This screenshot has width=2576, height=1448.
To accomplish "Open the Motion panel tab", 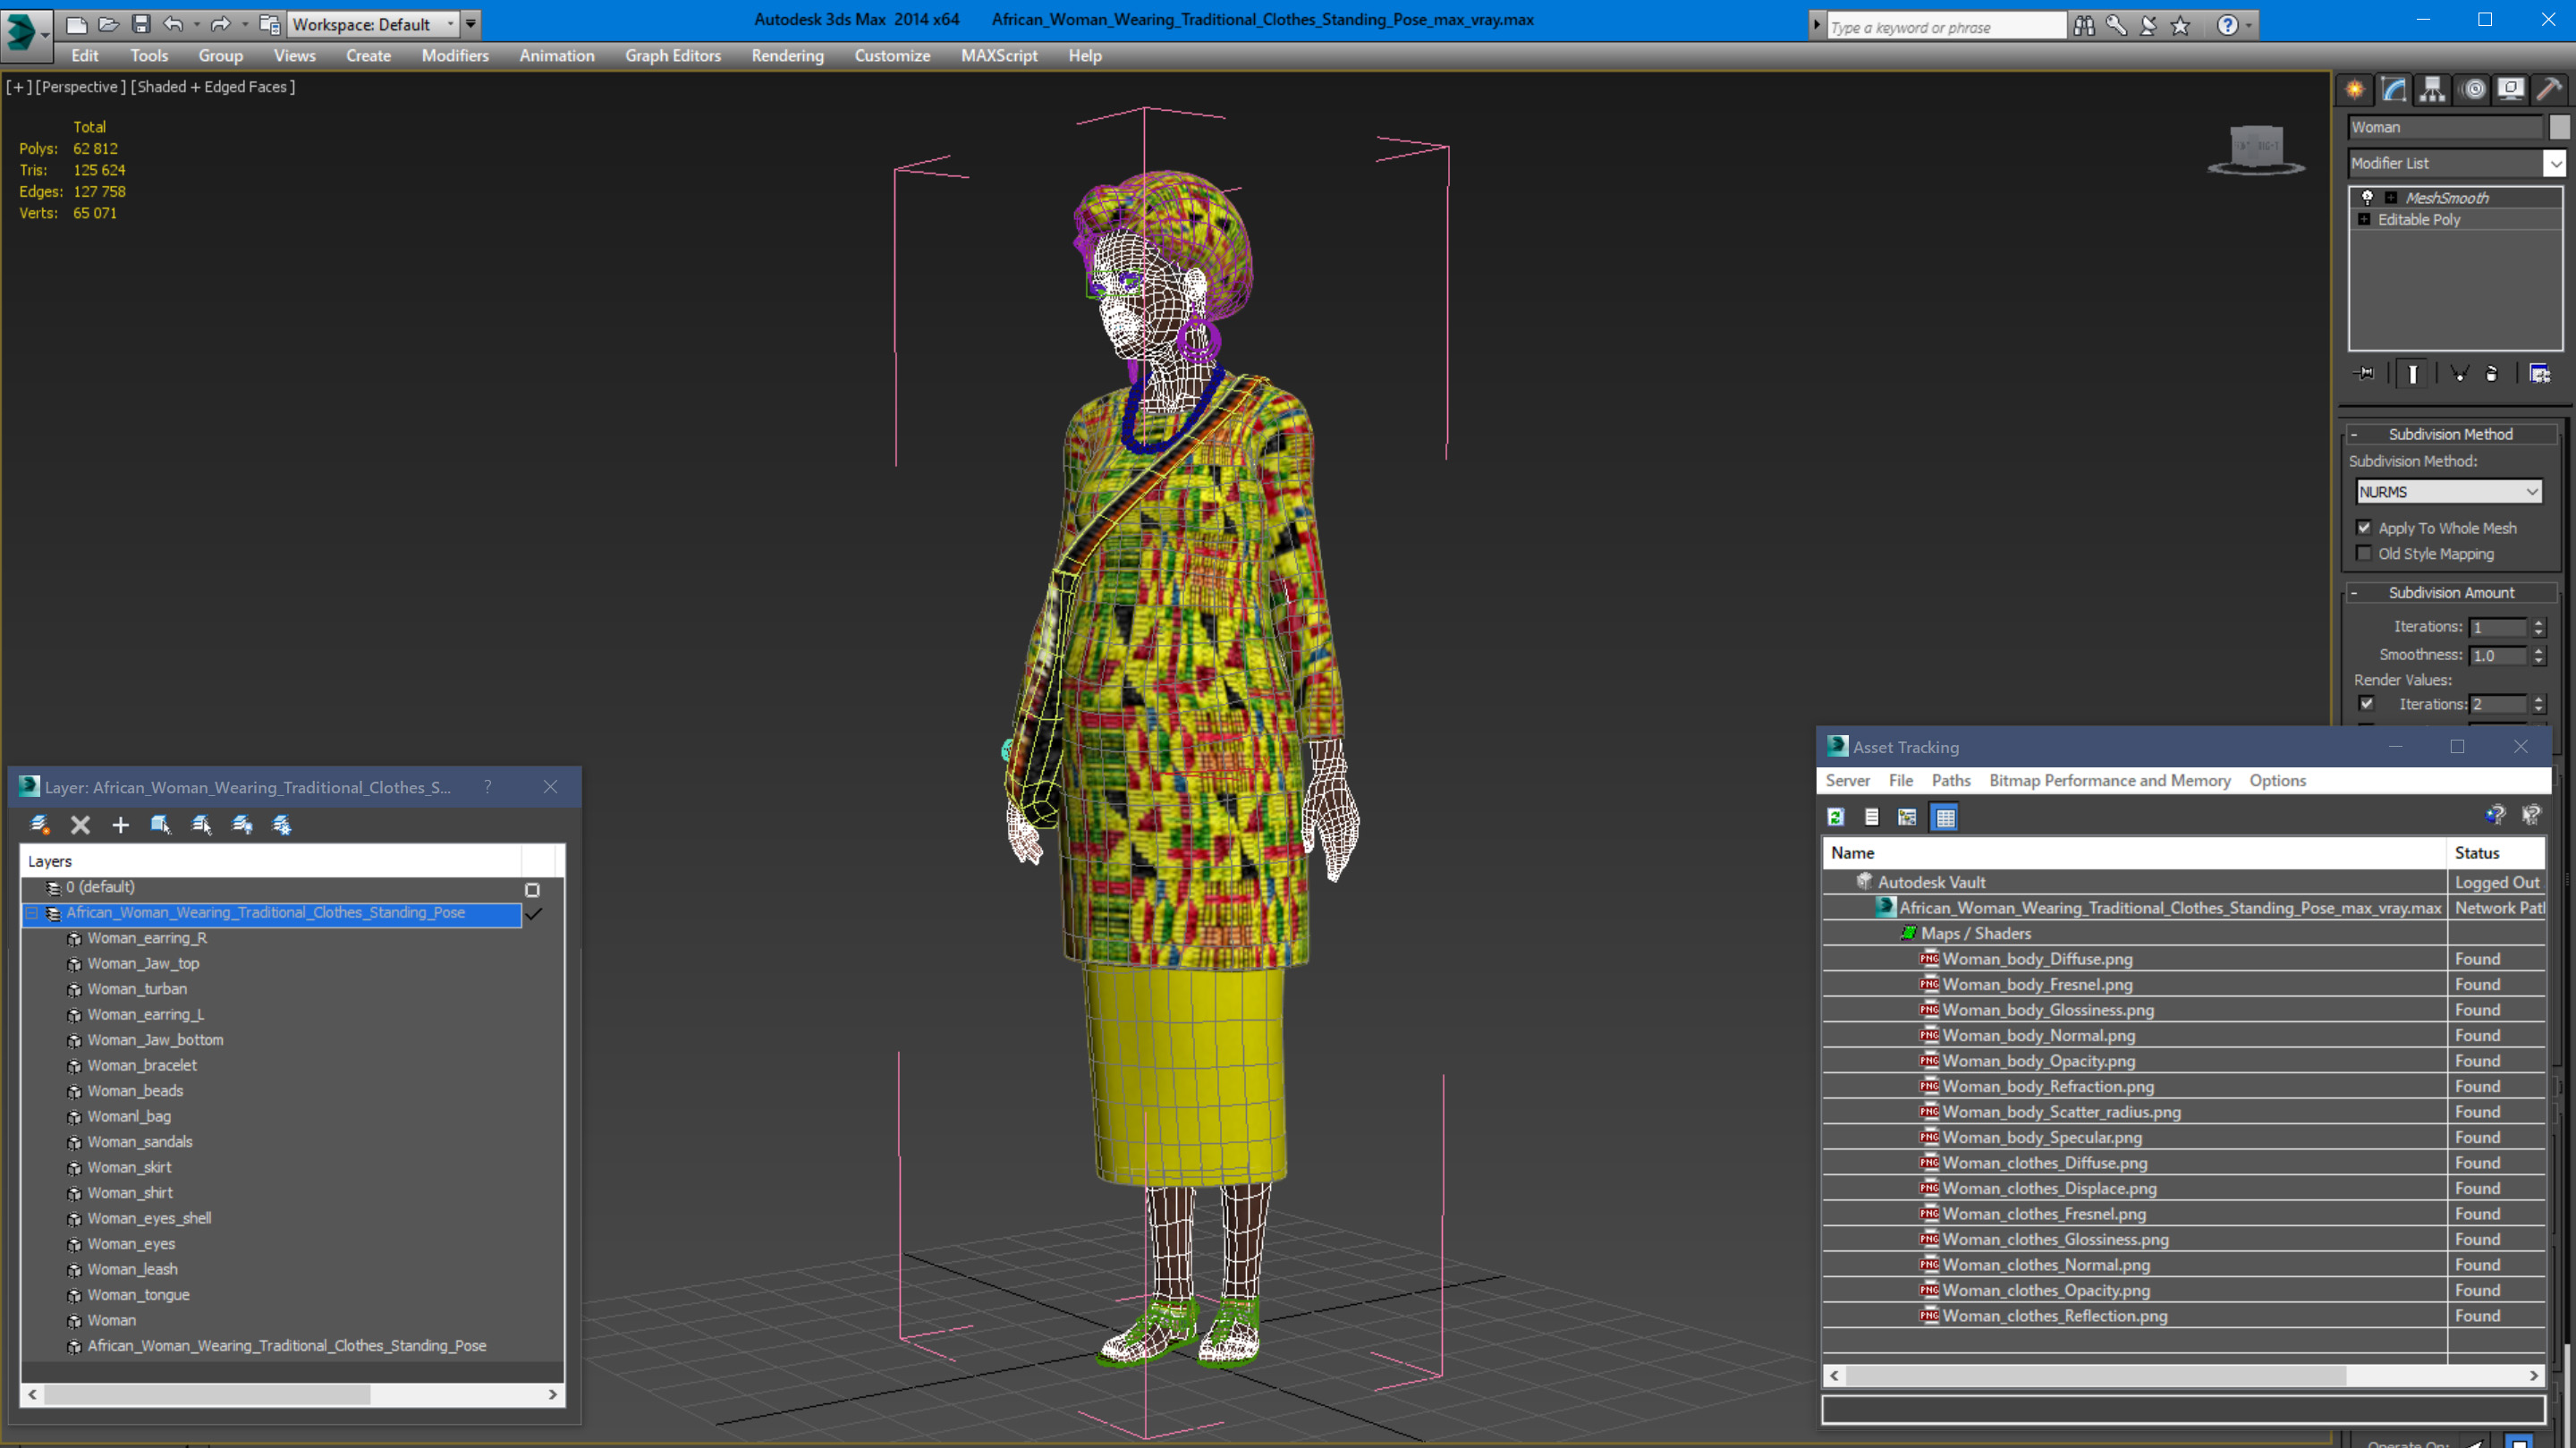I will click(x=2473, y=90).
